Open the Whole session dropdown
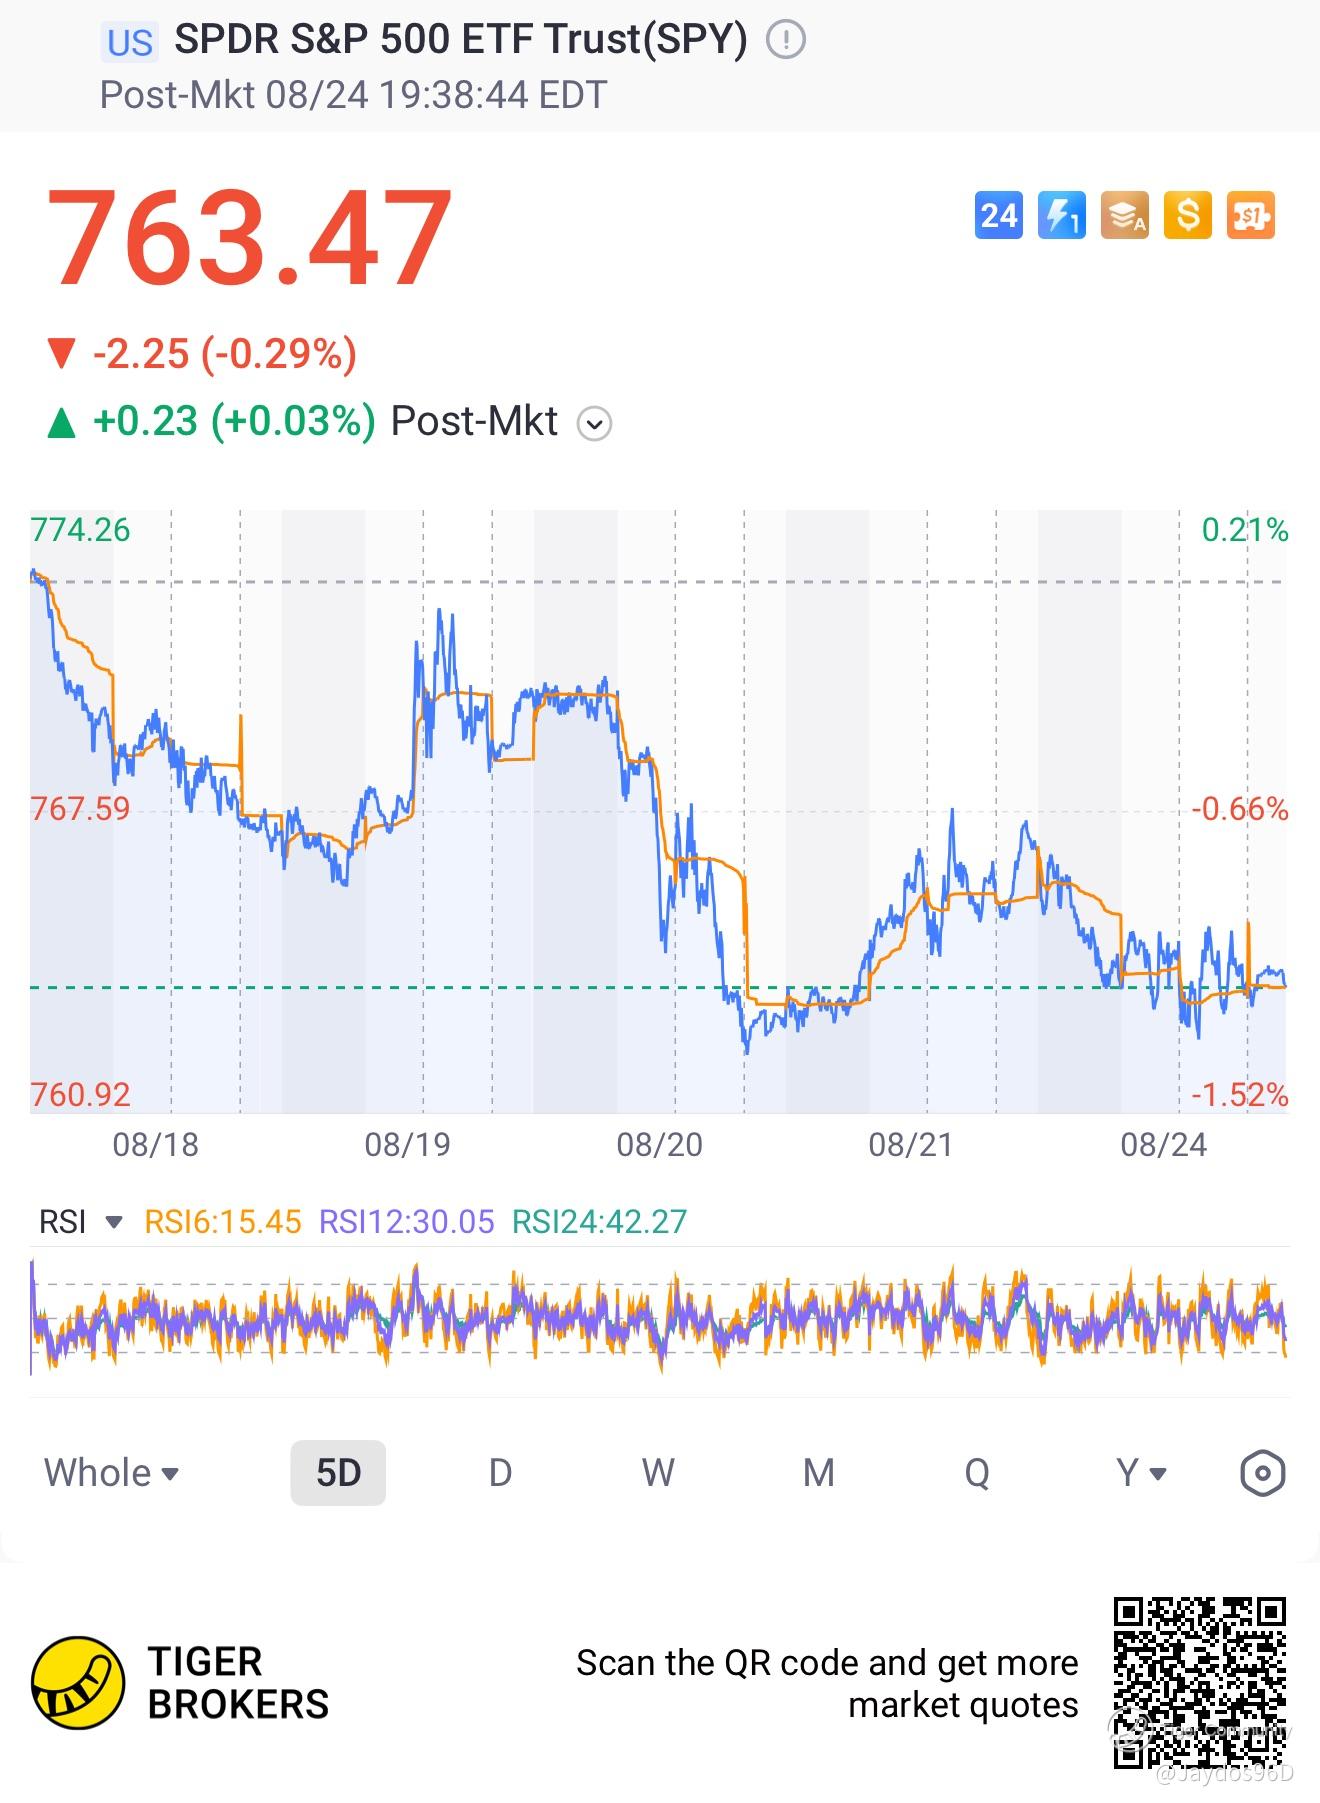Viewport: 1320px width, 1803px height. tap(111, 1473)
